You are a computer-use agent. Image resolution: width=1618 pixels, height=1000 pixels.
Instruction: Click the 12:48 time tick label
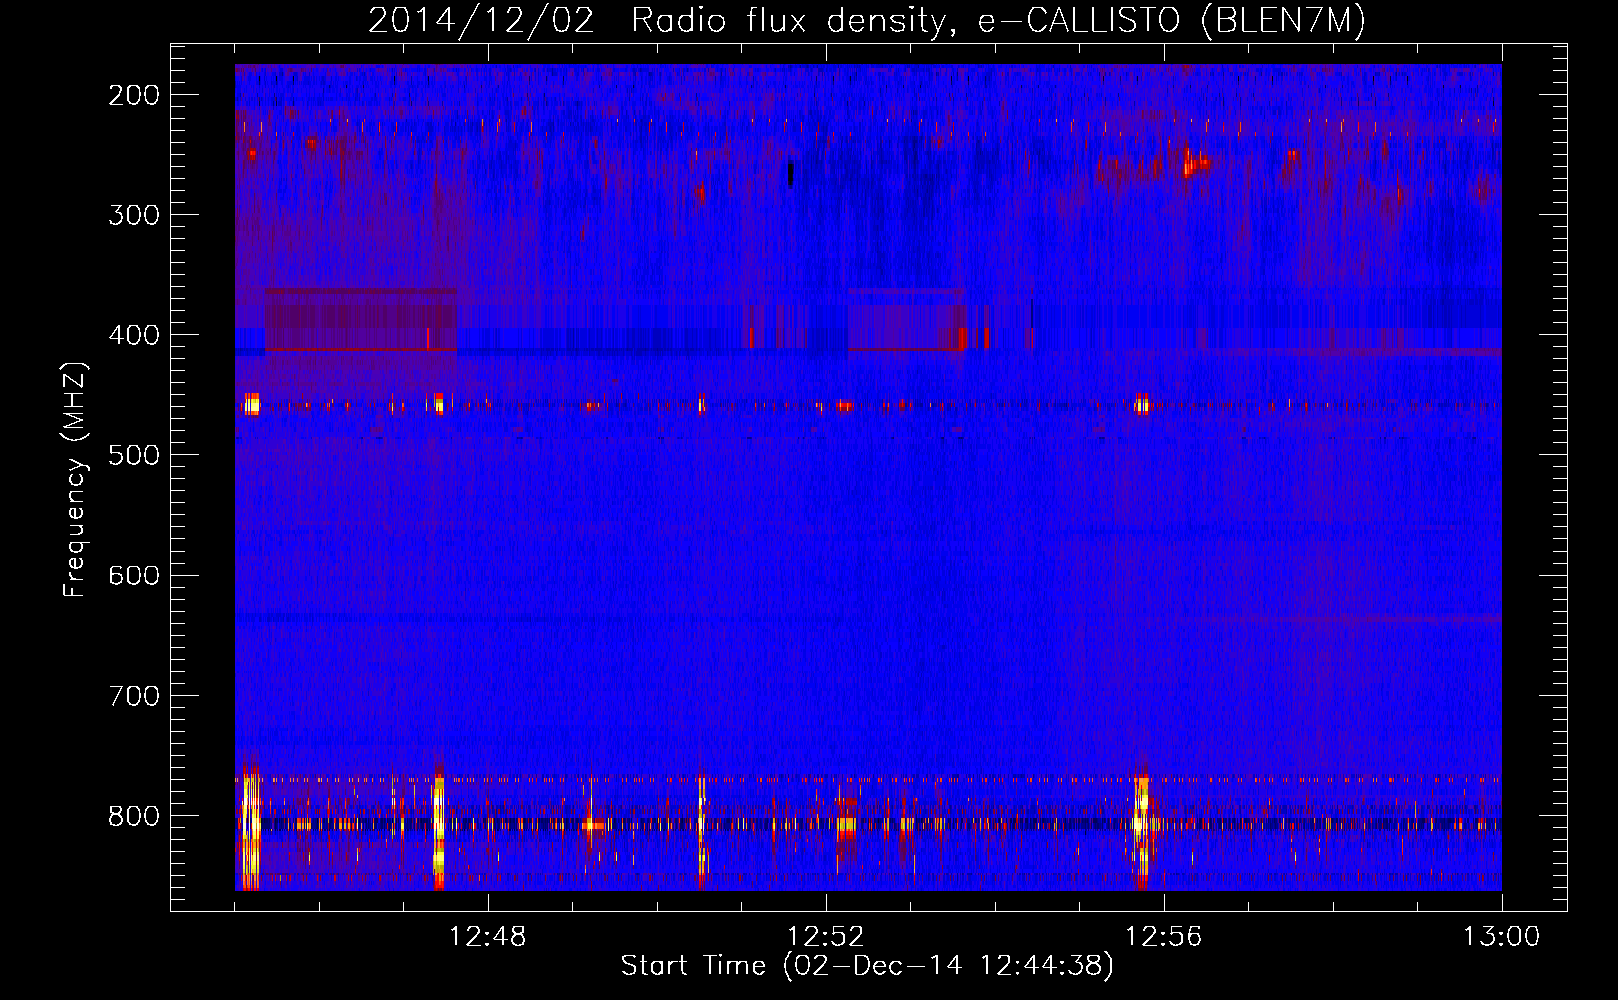(488, 937)
